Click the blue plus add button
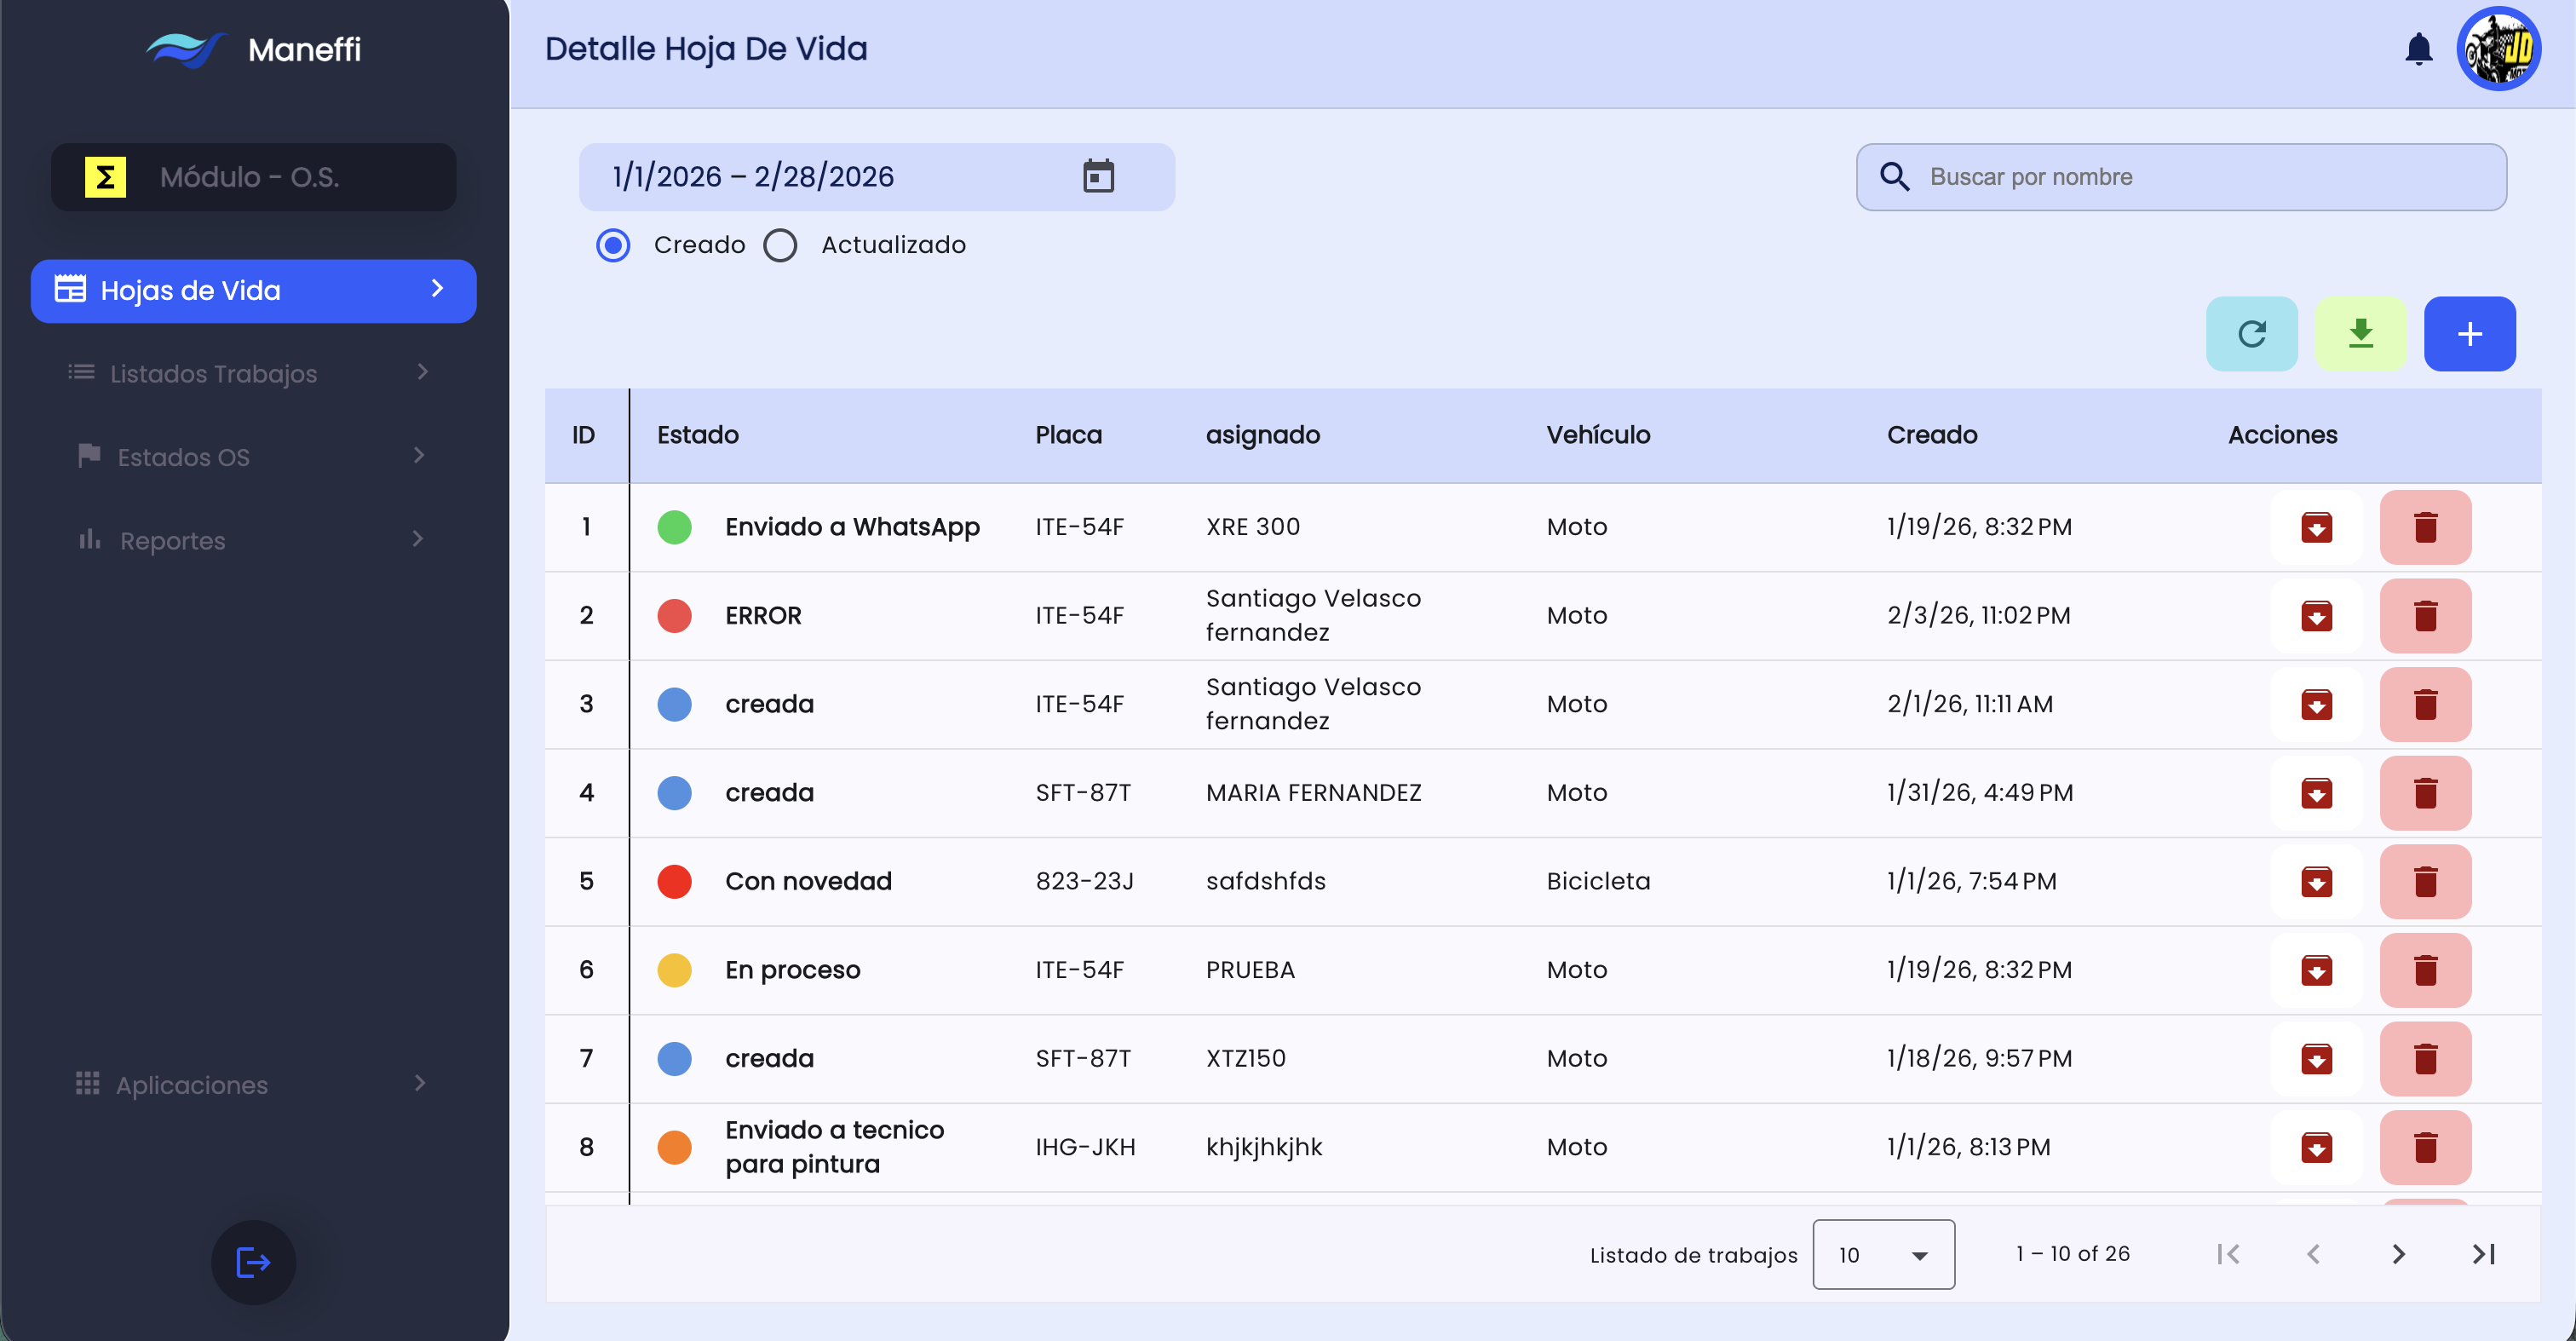The image size is (2576, 1341). coord(2469,334)
